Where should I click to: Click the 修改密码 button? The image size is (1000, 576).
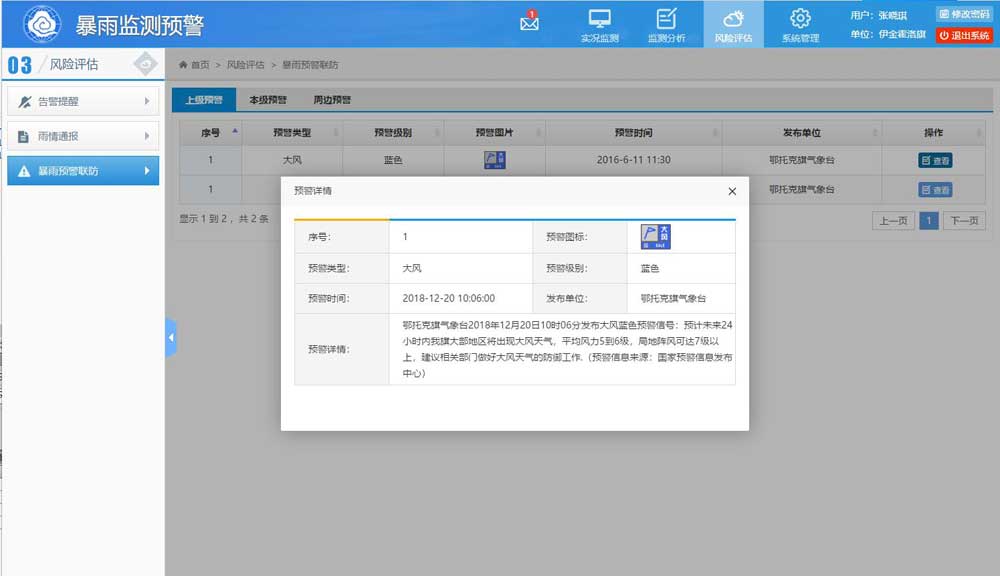[964, 14]
